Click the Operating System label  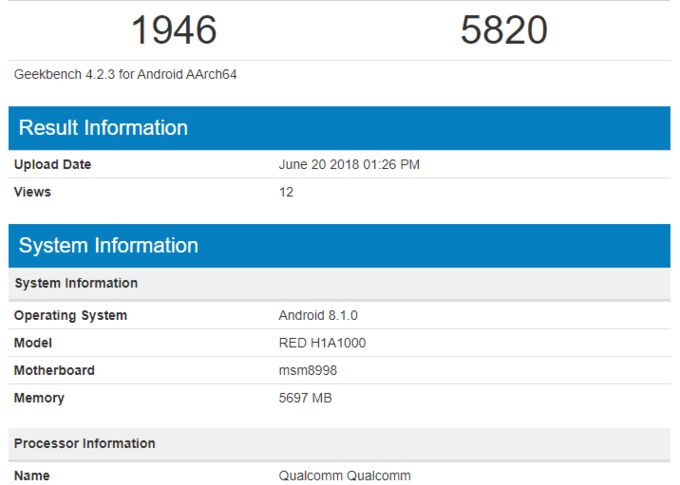tap(70, 315)
